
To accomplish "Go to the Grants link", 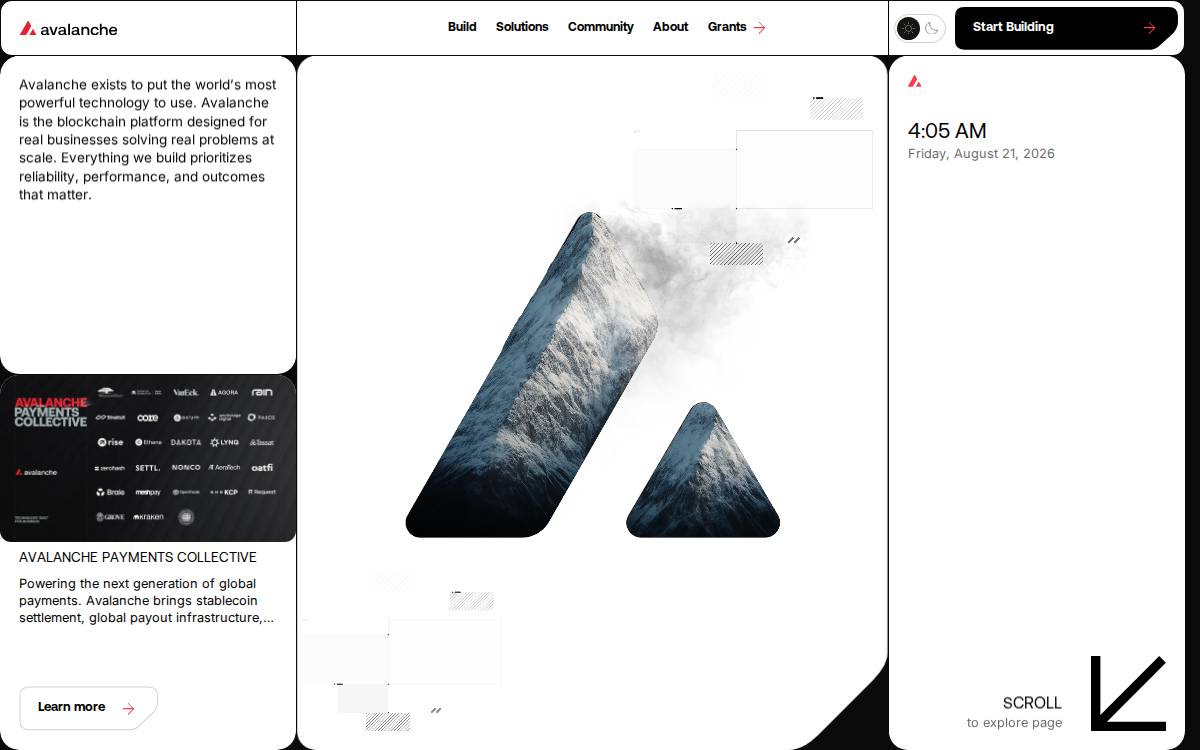I will 727,27.
